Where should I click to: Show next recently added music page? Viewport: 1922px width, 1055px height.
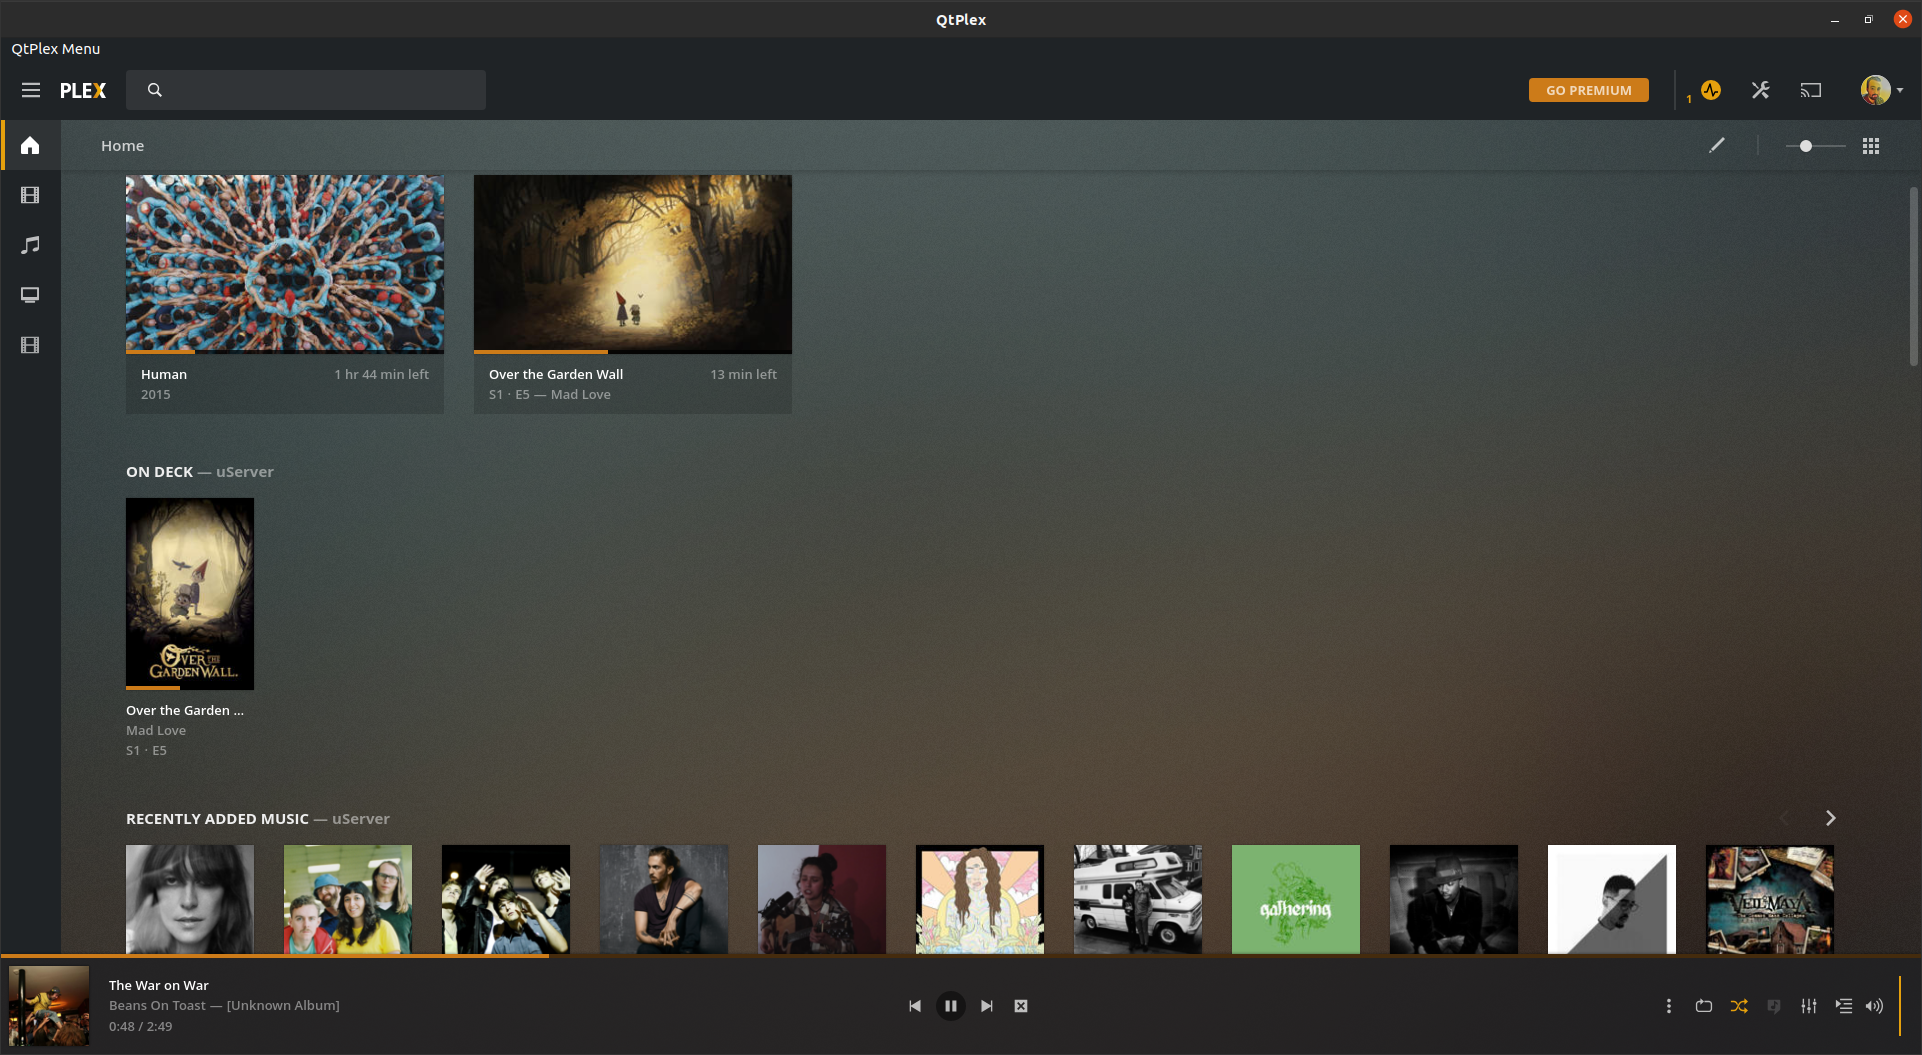tap(1830, 818)
